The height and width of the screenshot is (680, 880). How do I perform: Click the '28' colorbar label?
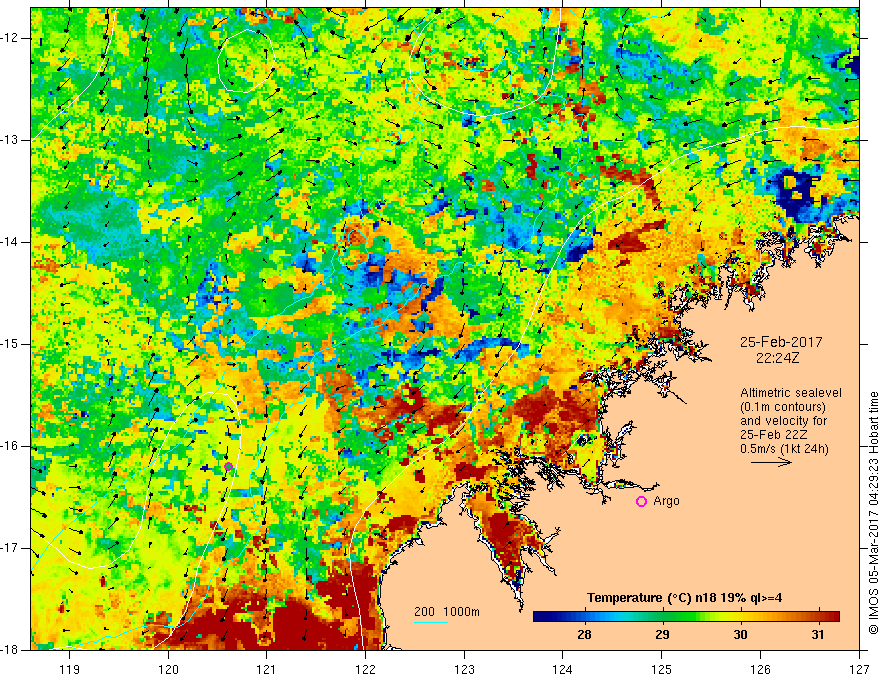click(584, 635)
